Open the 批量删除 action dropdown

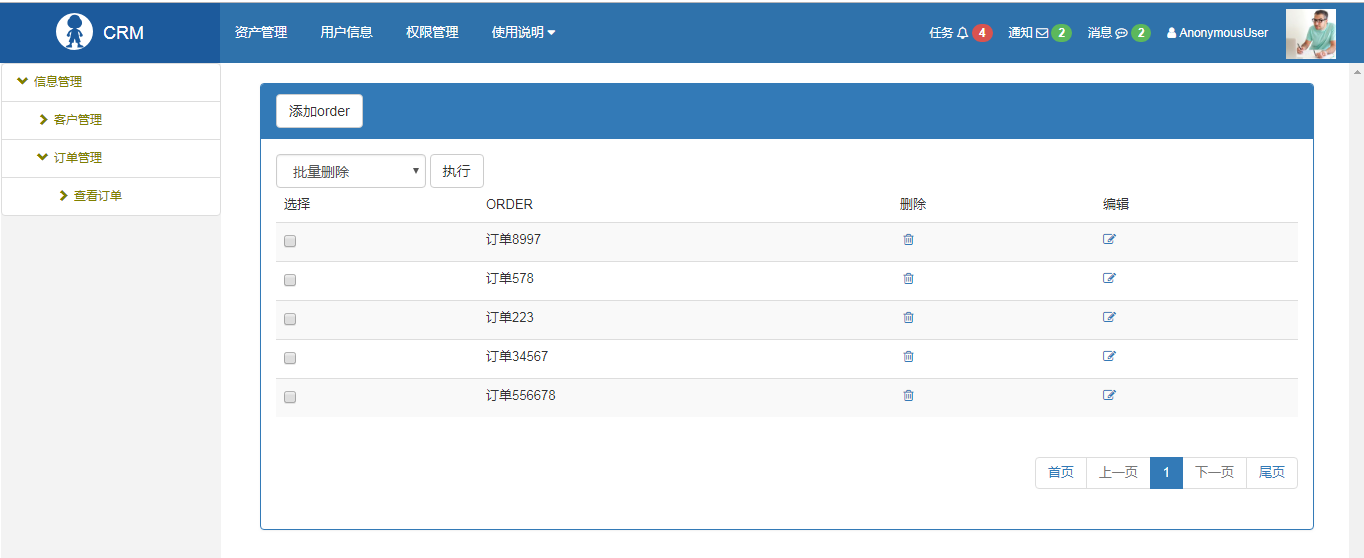pyautogui.click(x=351, y=171)
